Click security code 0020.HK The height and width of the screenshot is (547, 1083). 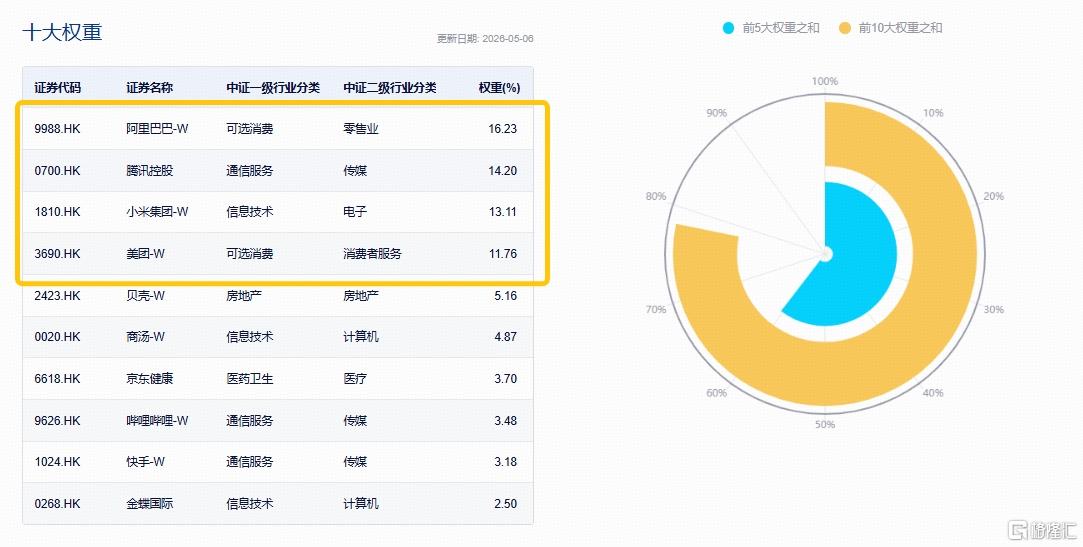57,337
